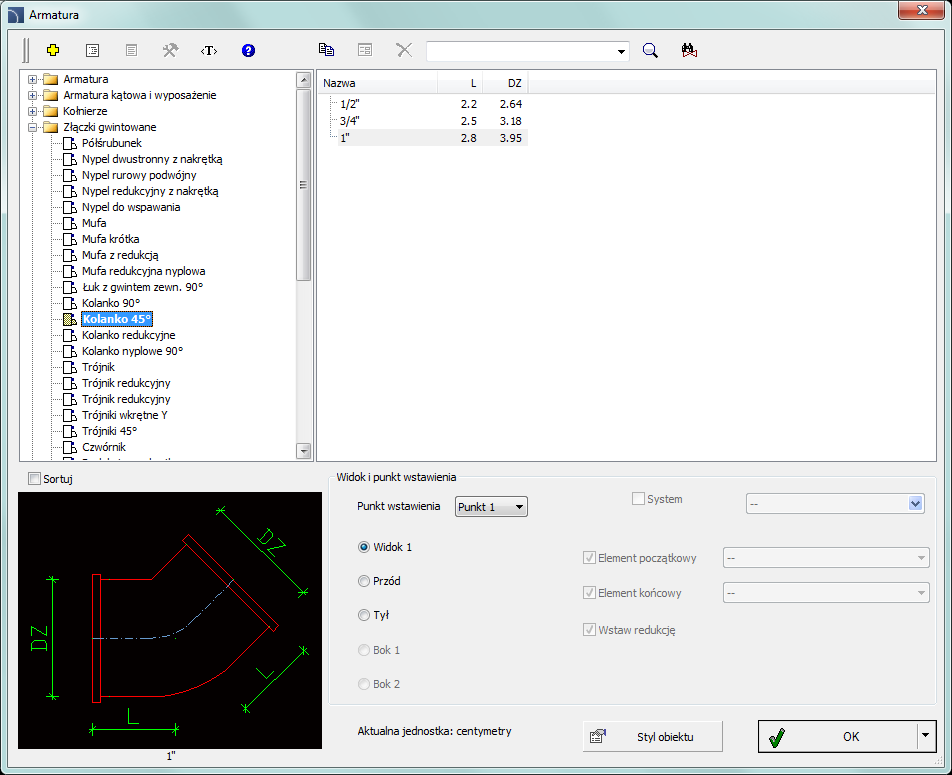Click the yellow plus add-element icon
952x775 pixels.
pyautogui.click(x=53, y=50)
